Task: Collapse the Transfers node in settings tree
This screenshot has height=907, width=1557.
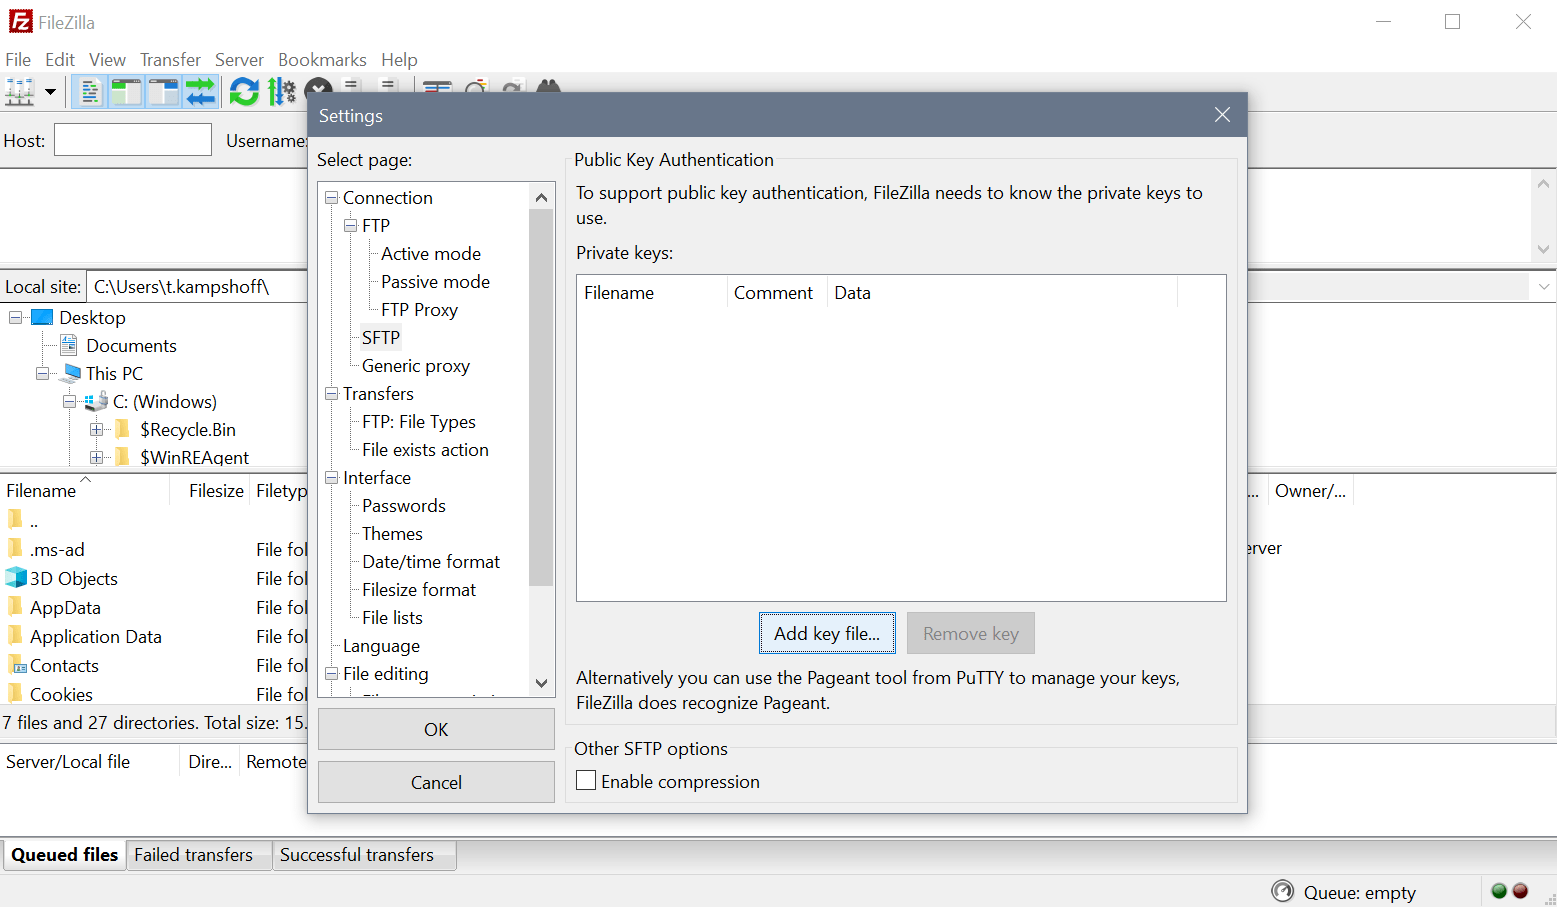Action: (332, 394)
